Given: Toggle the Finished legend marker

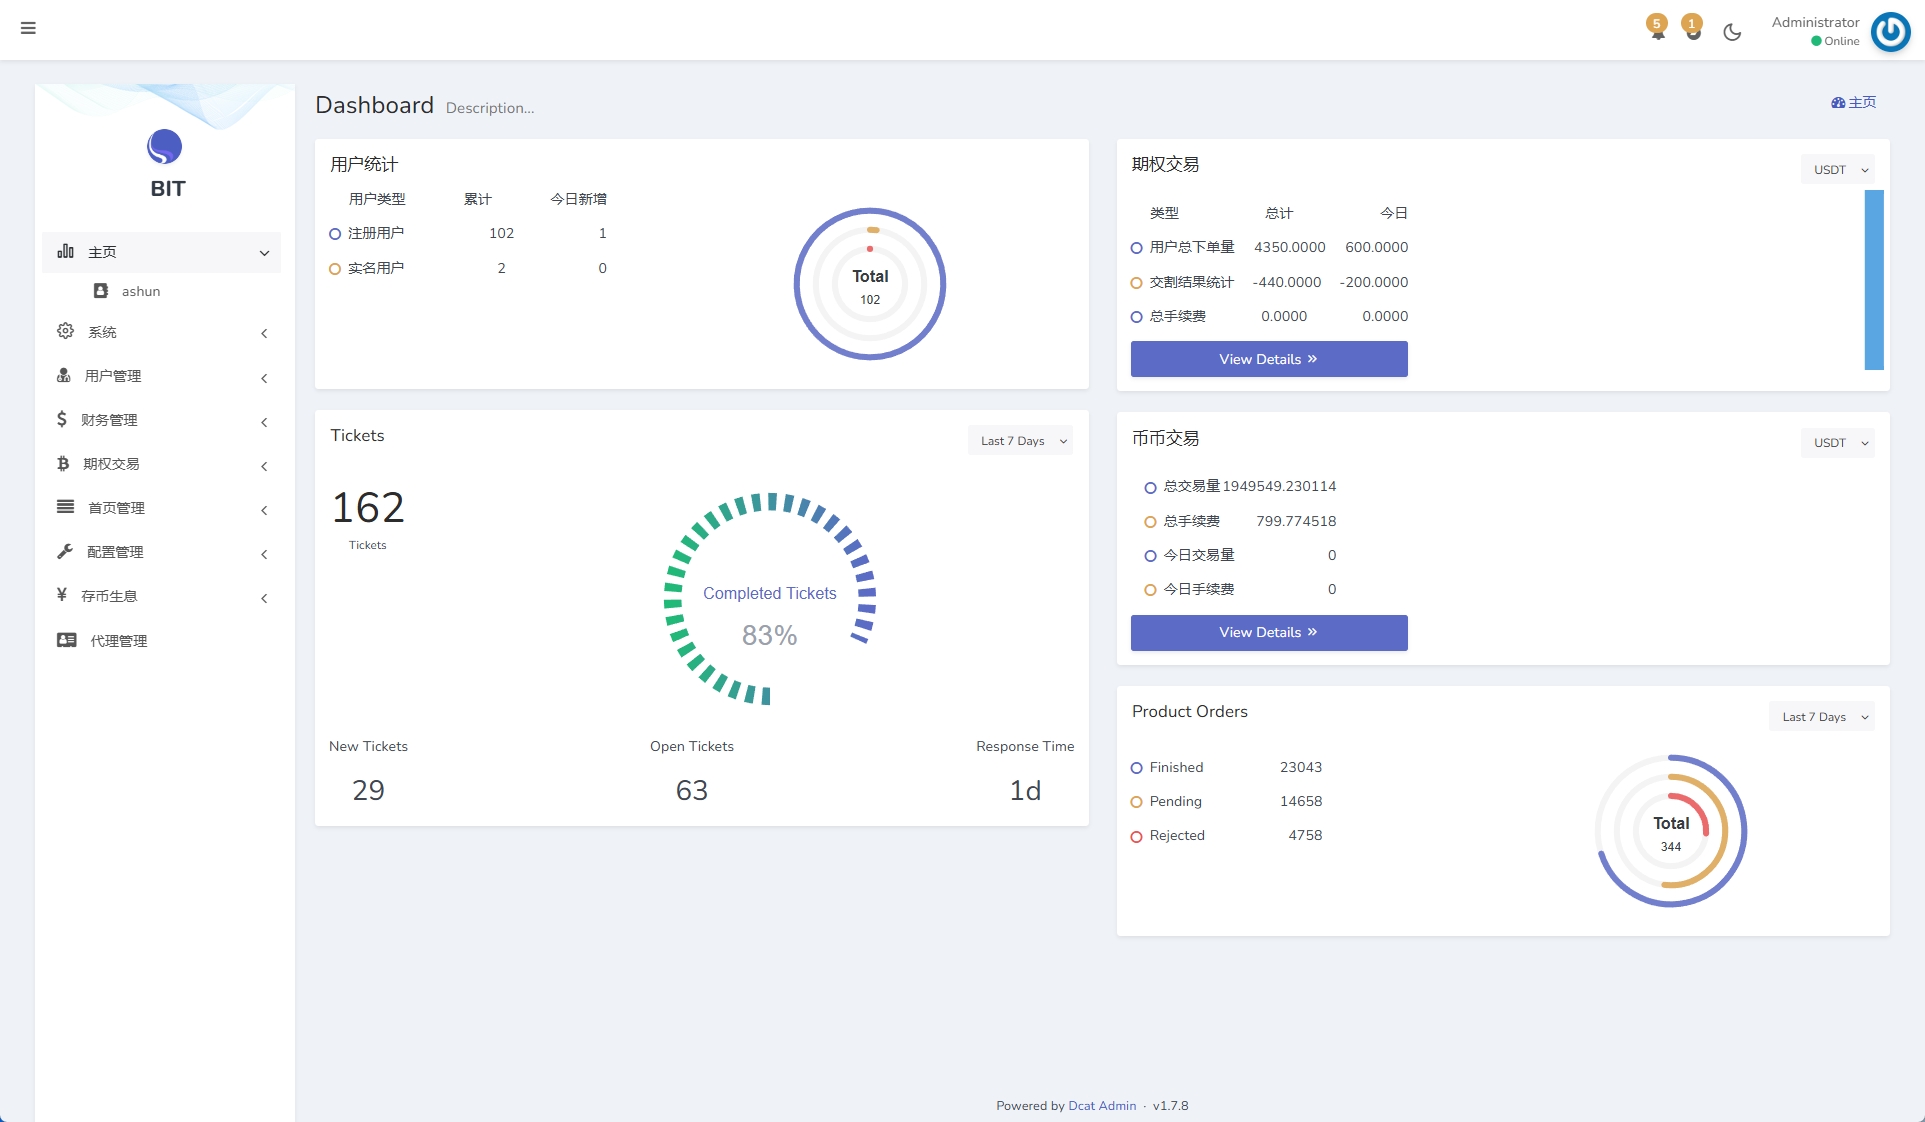Looking at the screenshot, I should [1136, 768].
